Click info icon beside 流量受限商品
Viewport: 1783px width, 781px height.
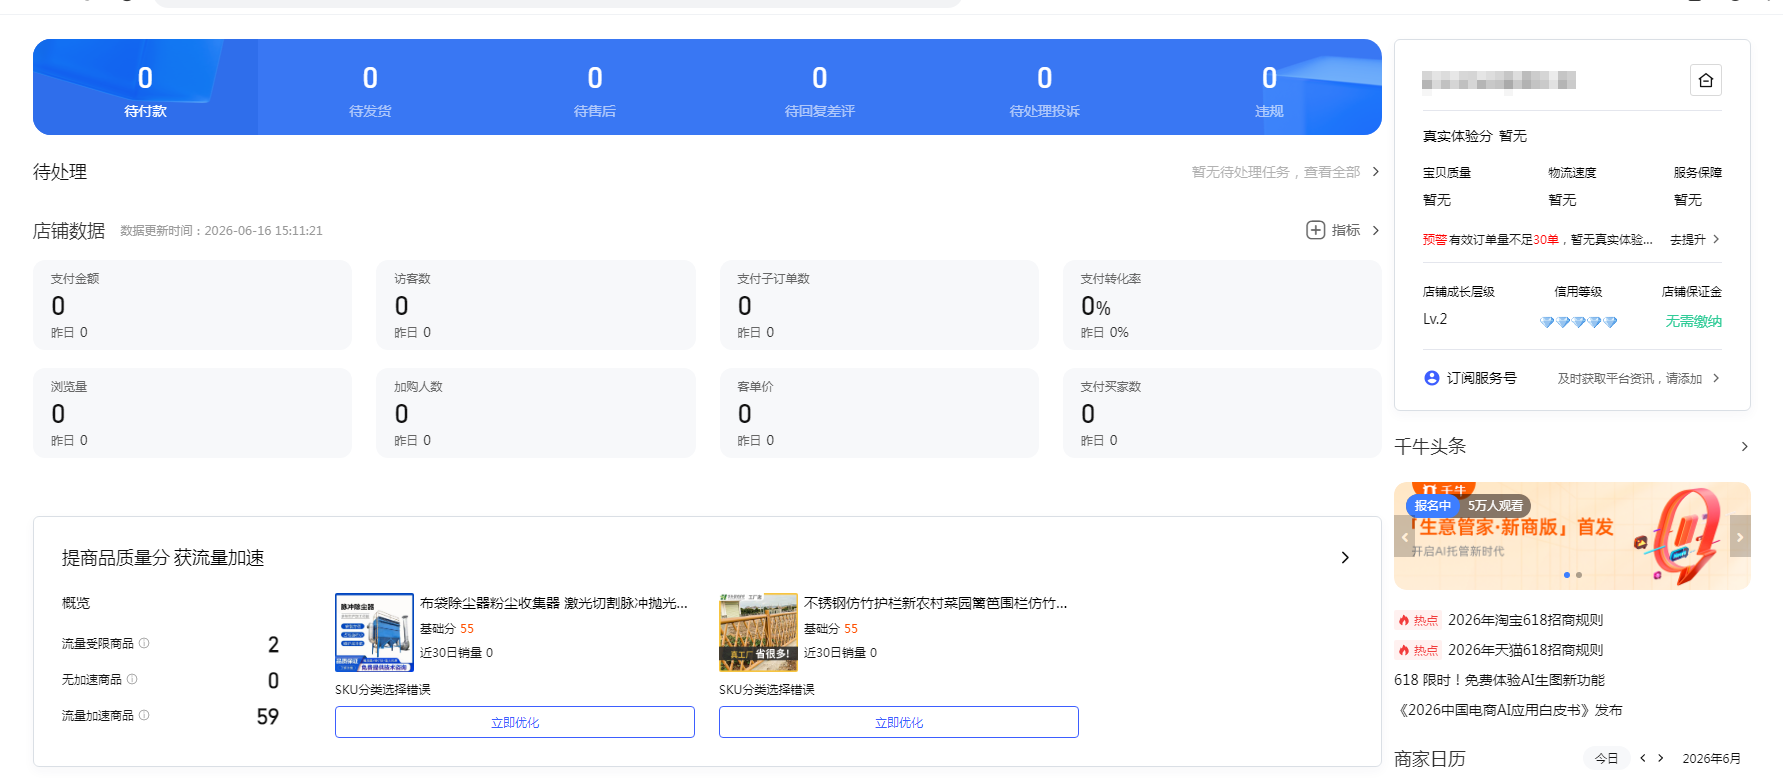pyautogui.click(x=144, y=643)
